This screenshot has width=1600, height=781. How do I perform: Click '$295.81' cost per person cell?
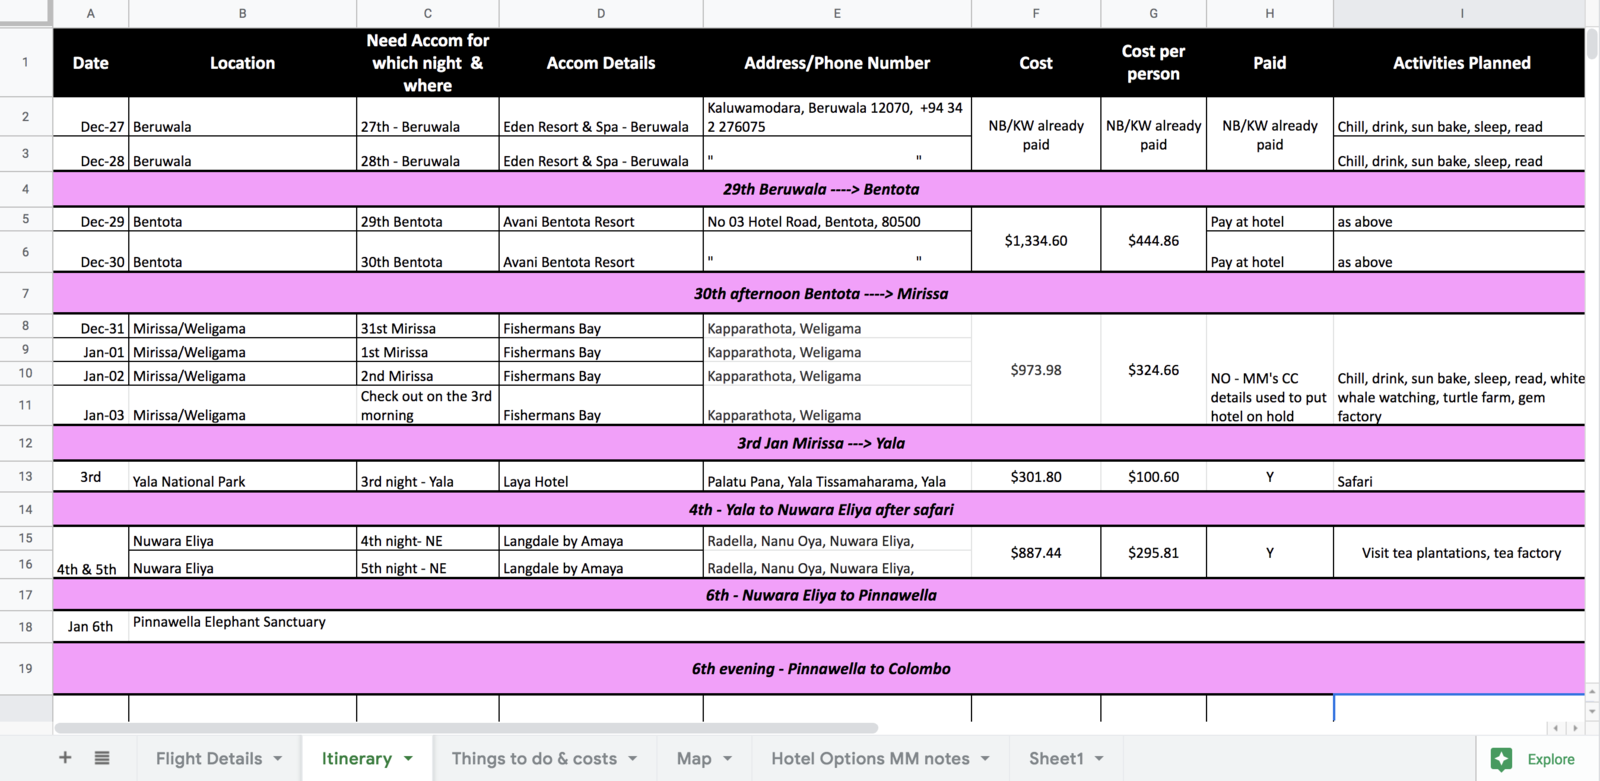[x=1153, y=552]
